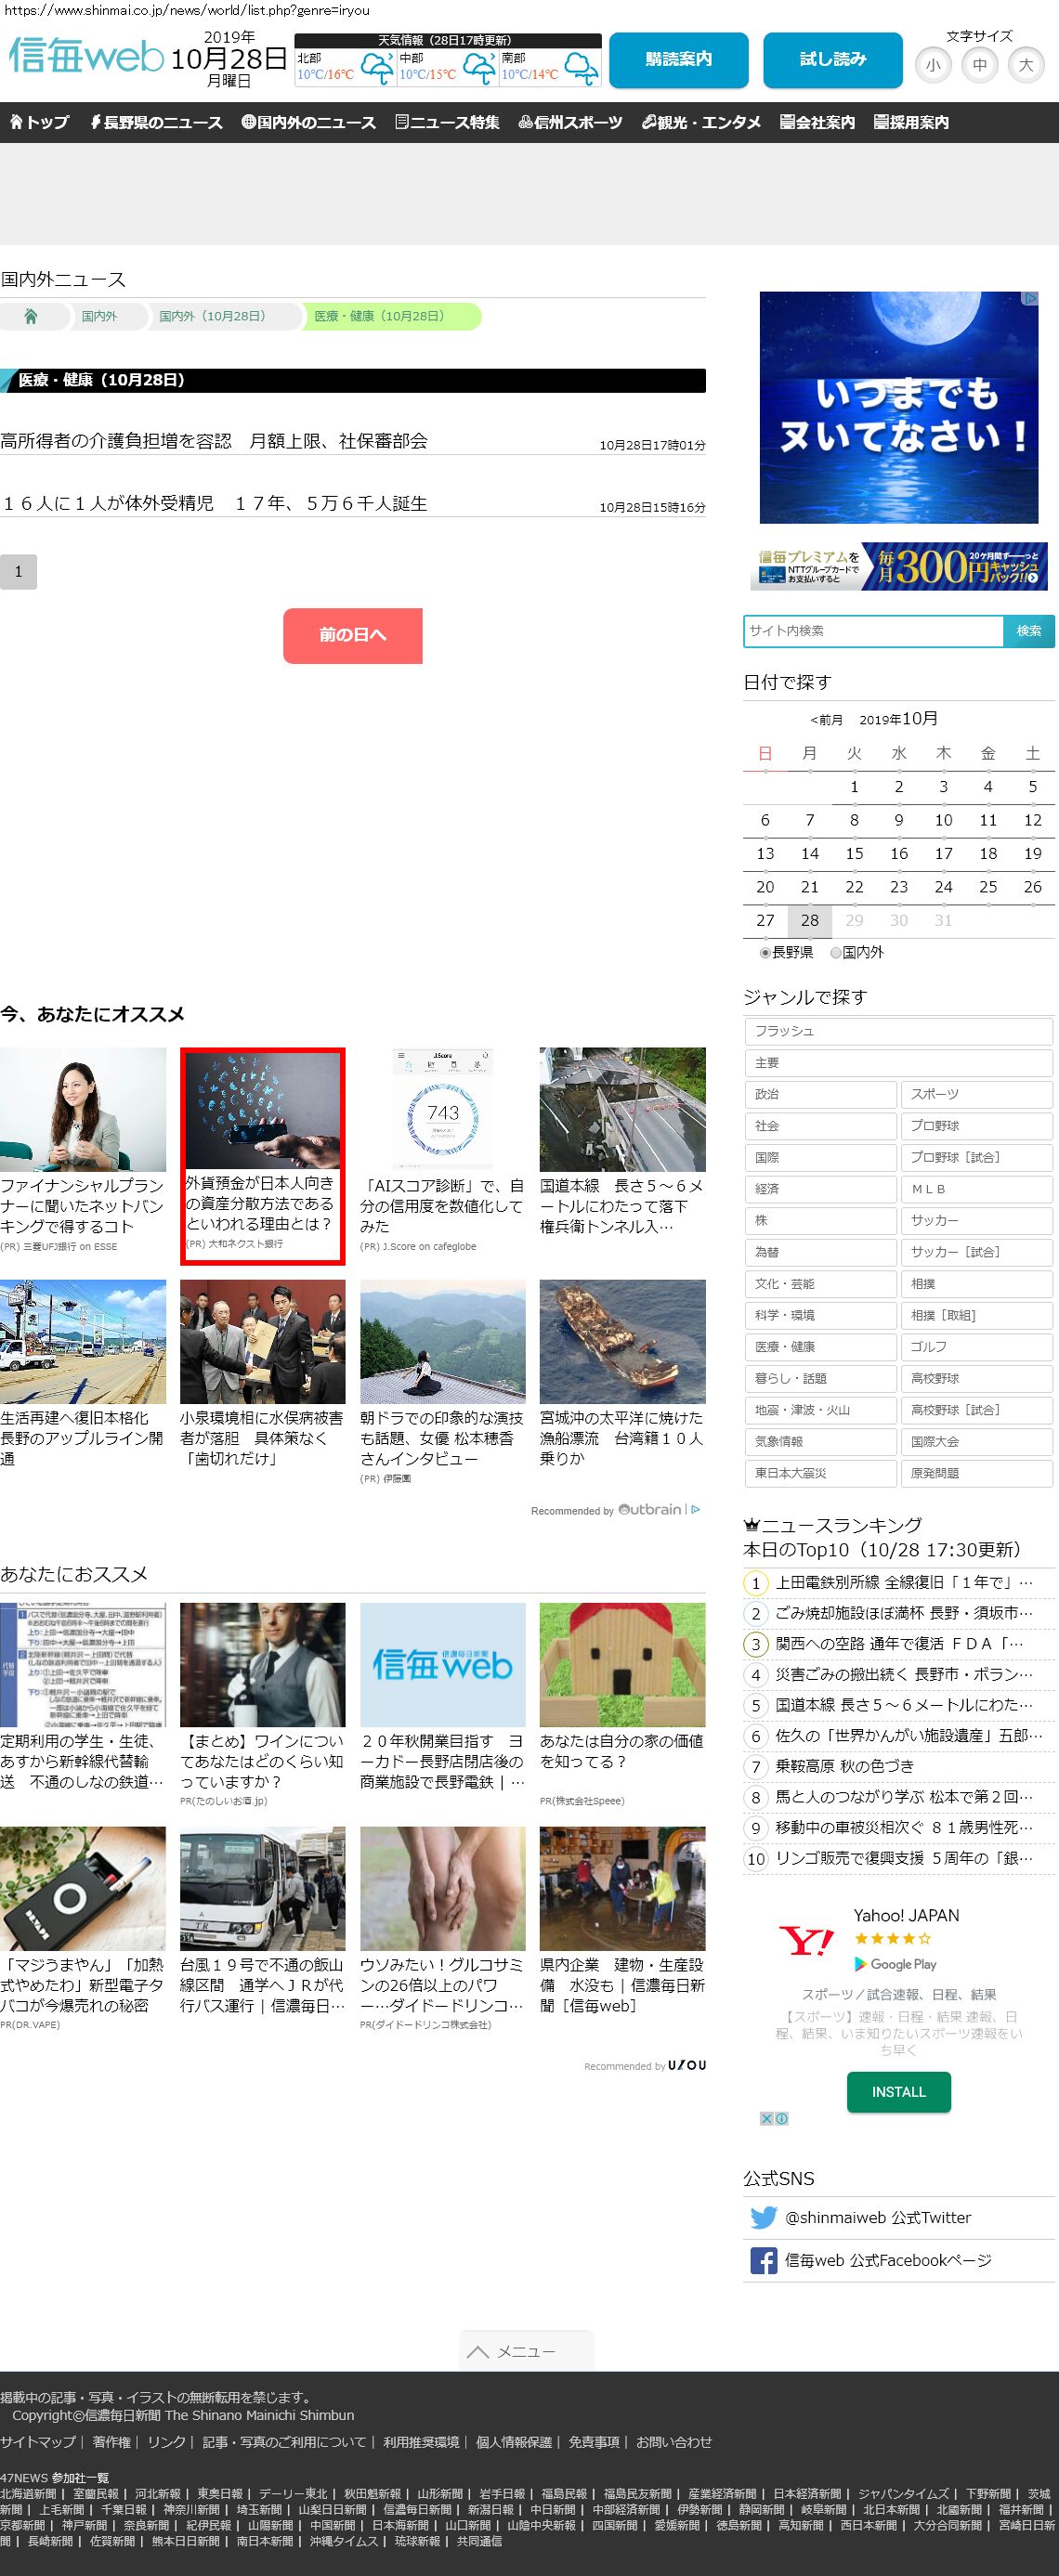Select the 国内外 radio button
The width and height of the screenshot is (1059, 2576).
pos(836,953)
